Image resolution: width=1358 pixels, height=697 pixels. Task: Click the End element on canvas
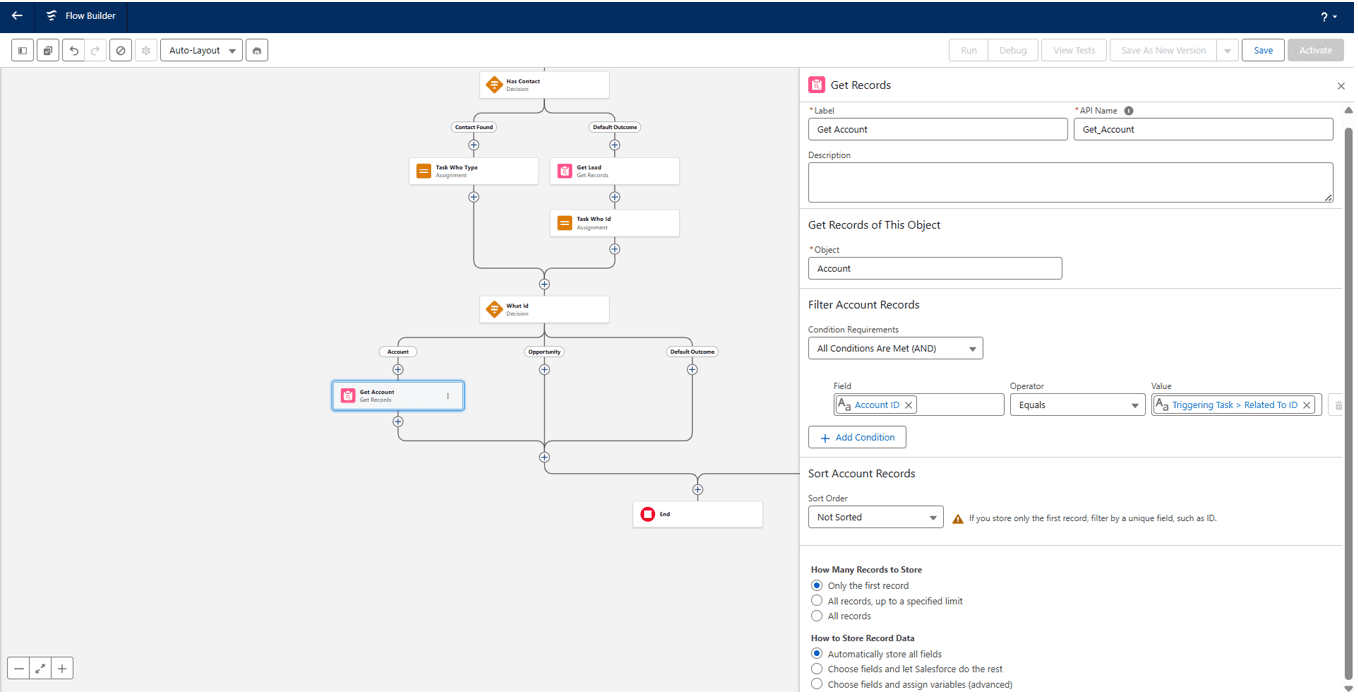pyautogui.click(x=697, y=514)
